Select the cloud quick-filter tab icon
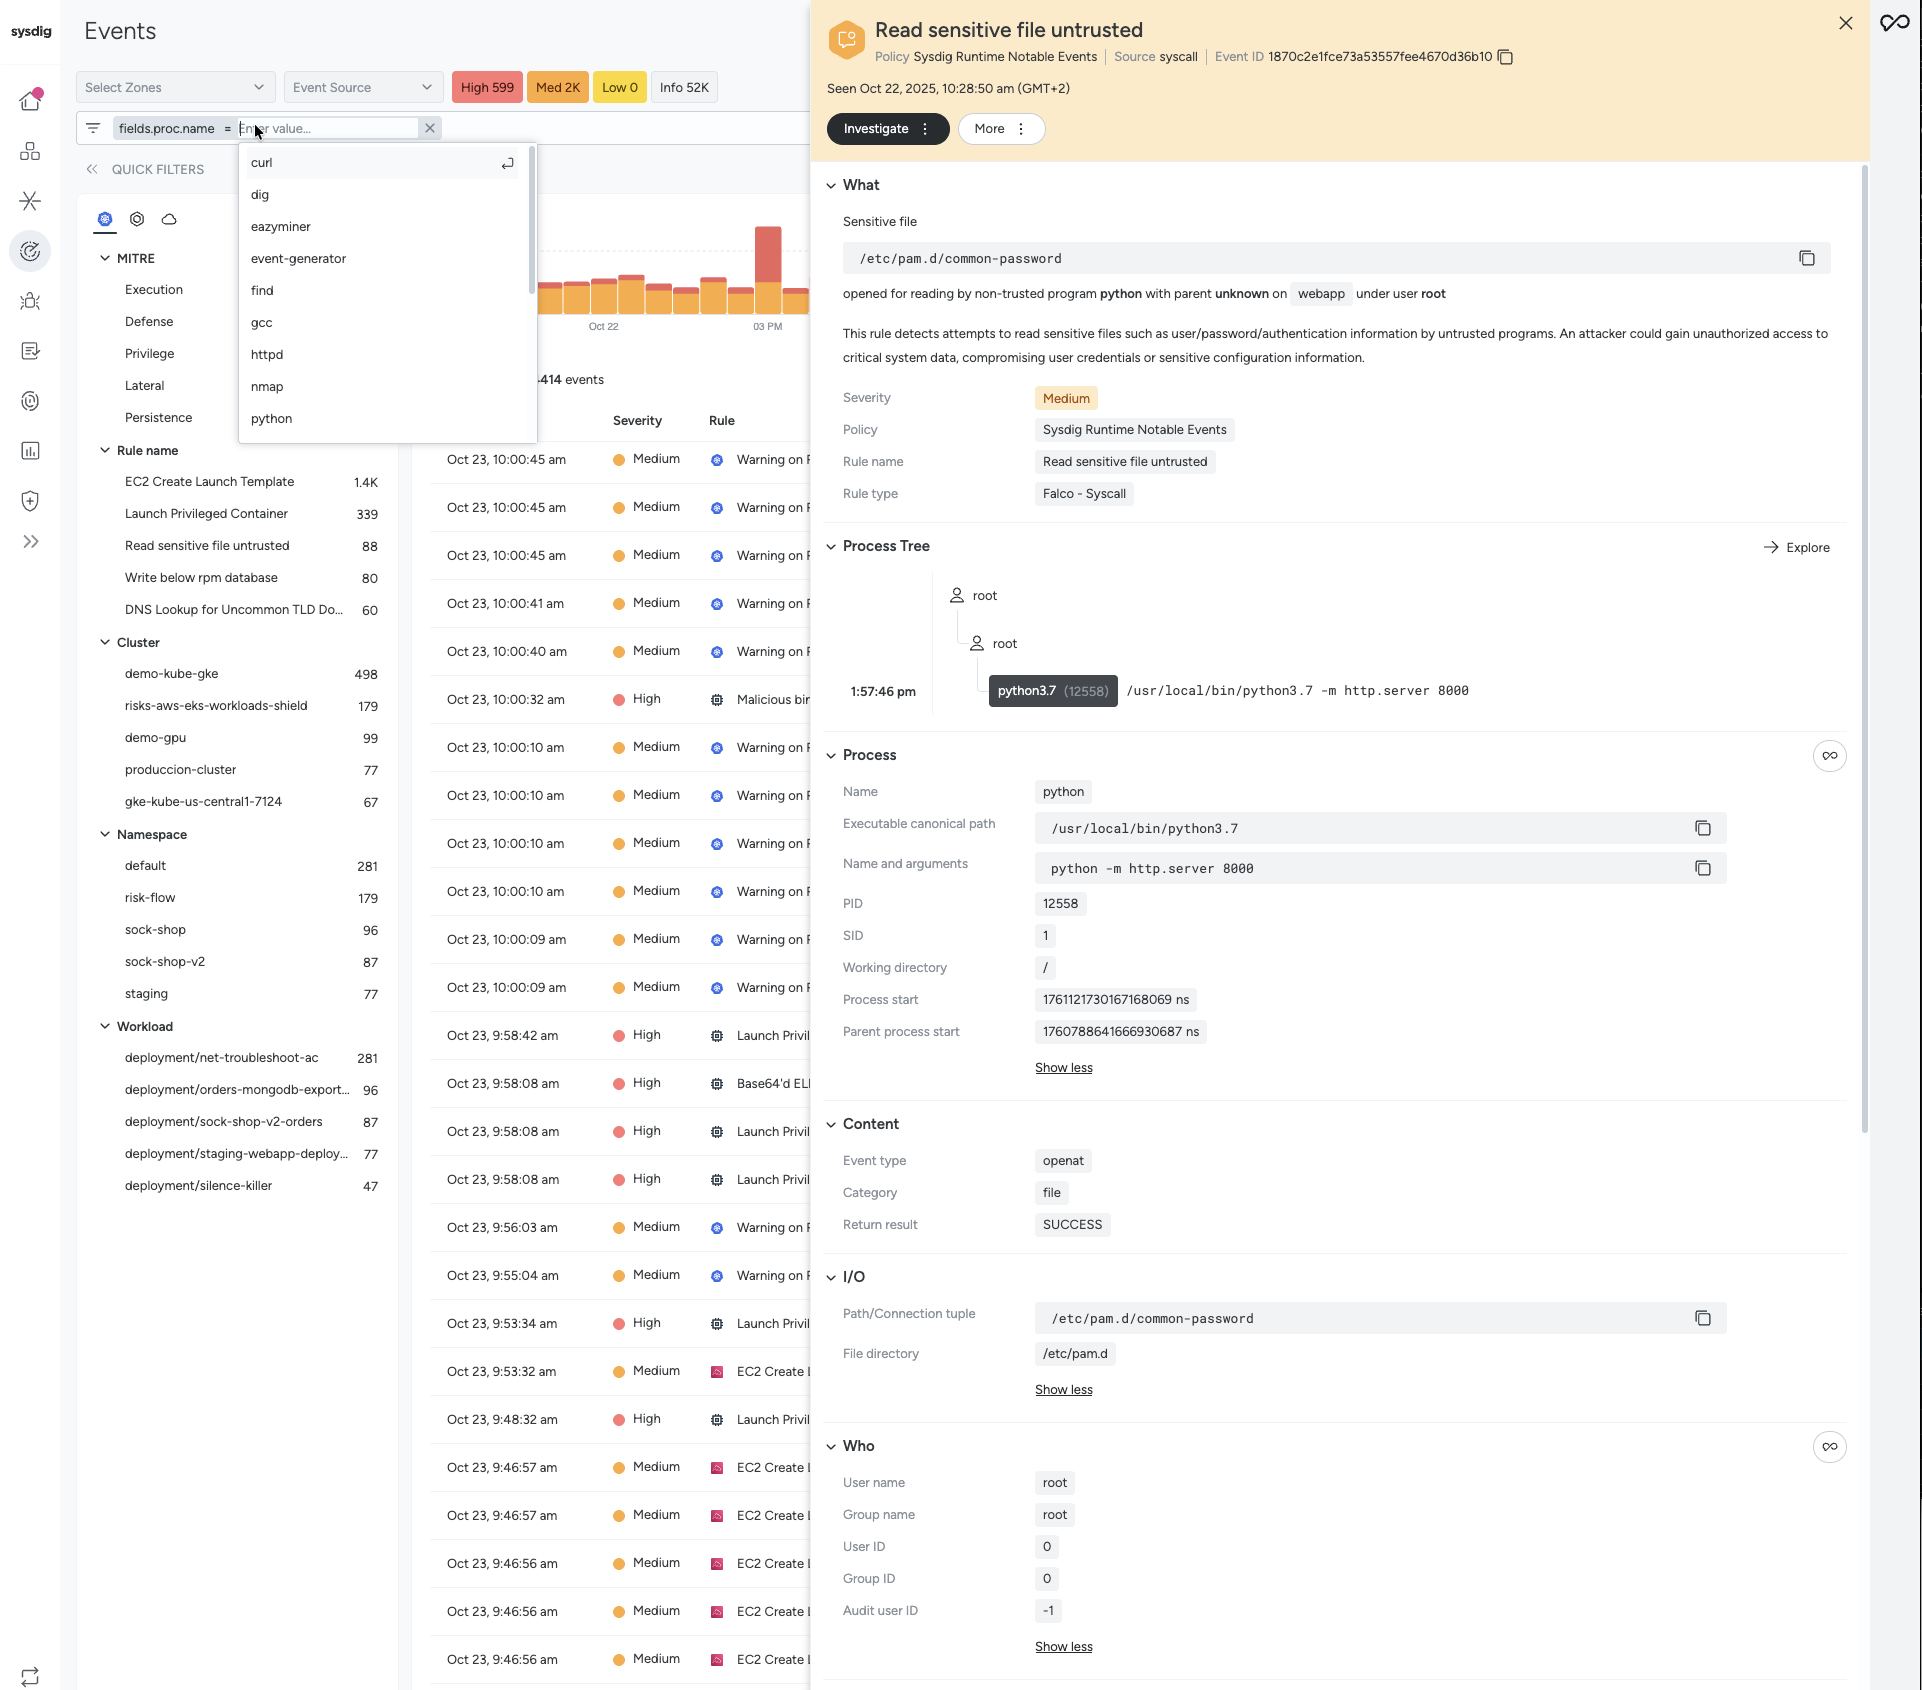 169,219
